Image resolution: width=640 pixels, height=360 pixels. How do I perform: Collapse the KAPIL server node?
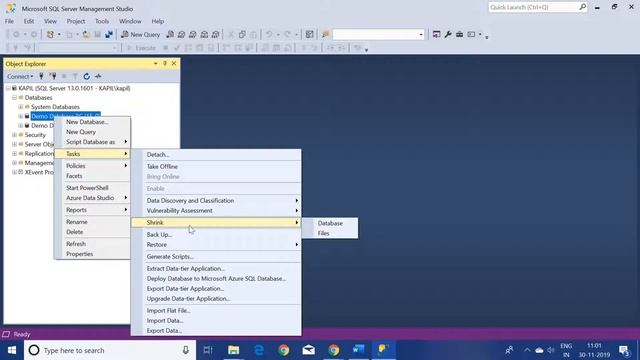pos(8,88)
